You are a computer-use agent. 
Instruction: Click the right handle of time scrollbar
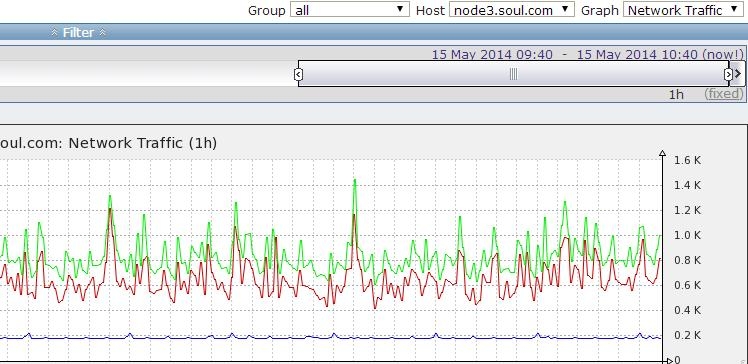(728, 74)
